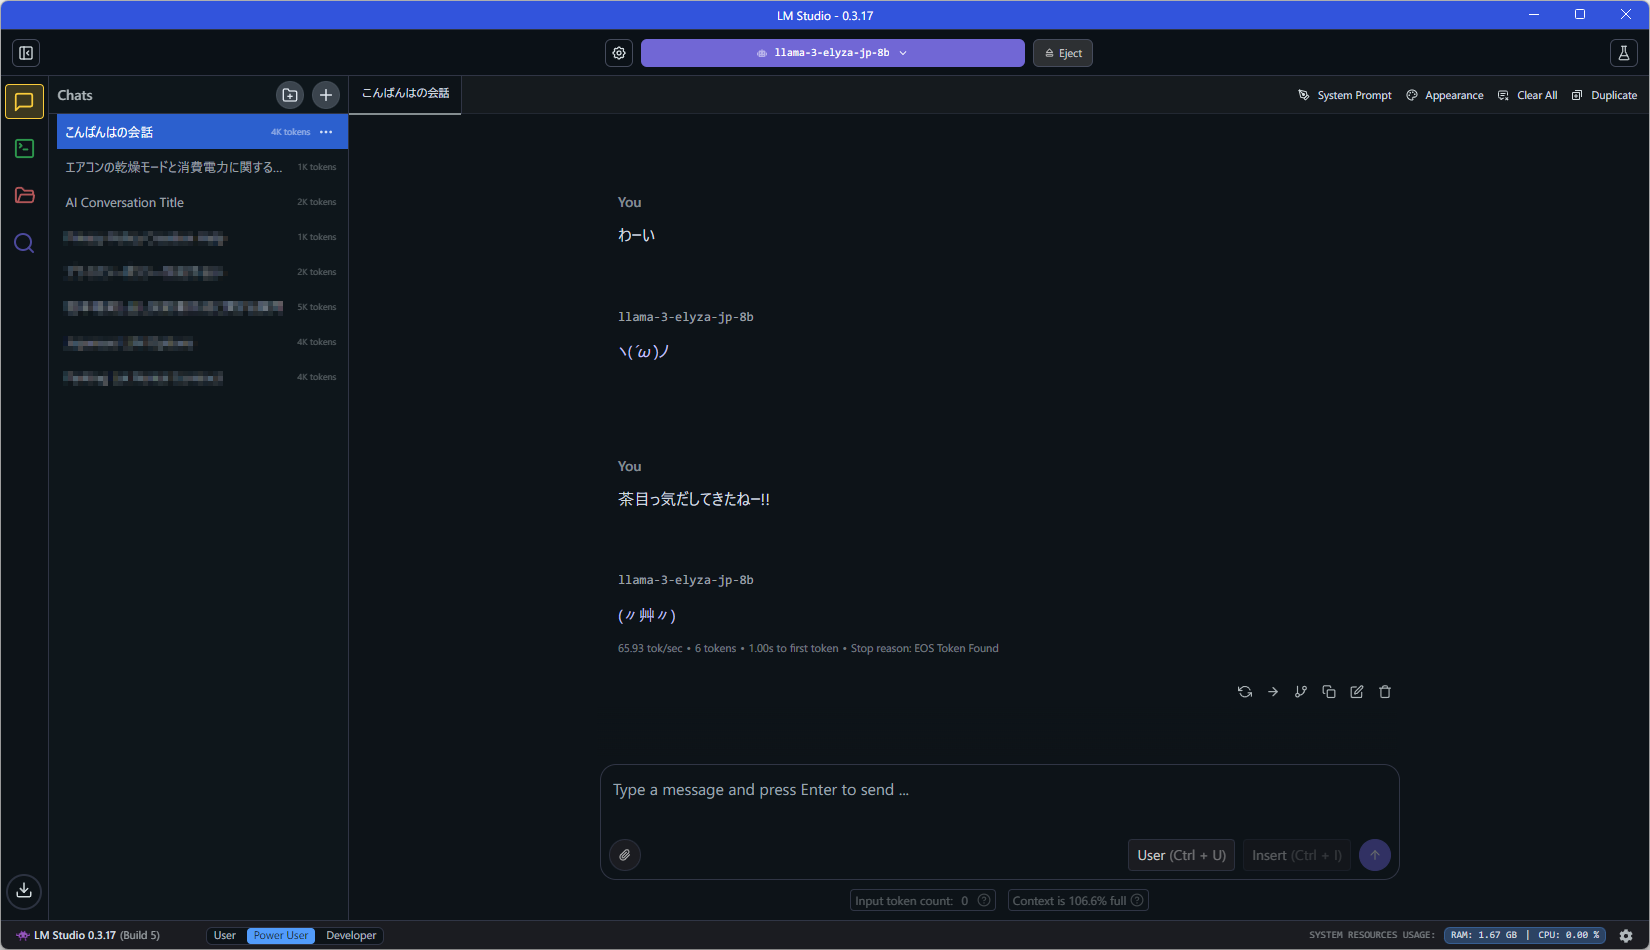
Task: Open the Discover search icon in sidebar
Action: click(25, 243)
